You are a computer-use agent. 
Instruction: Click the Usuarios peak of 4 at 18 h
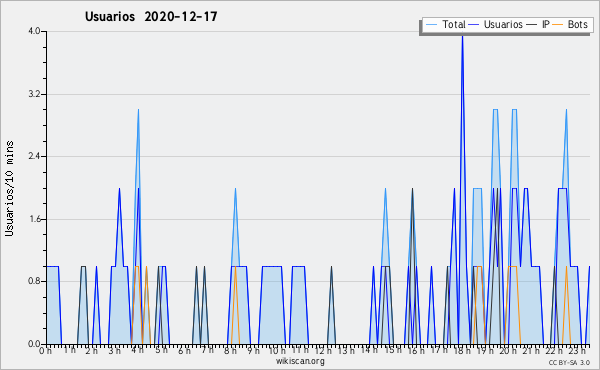(462, 36)
